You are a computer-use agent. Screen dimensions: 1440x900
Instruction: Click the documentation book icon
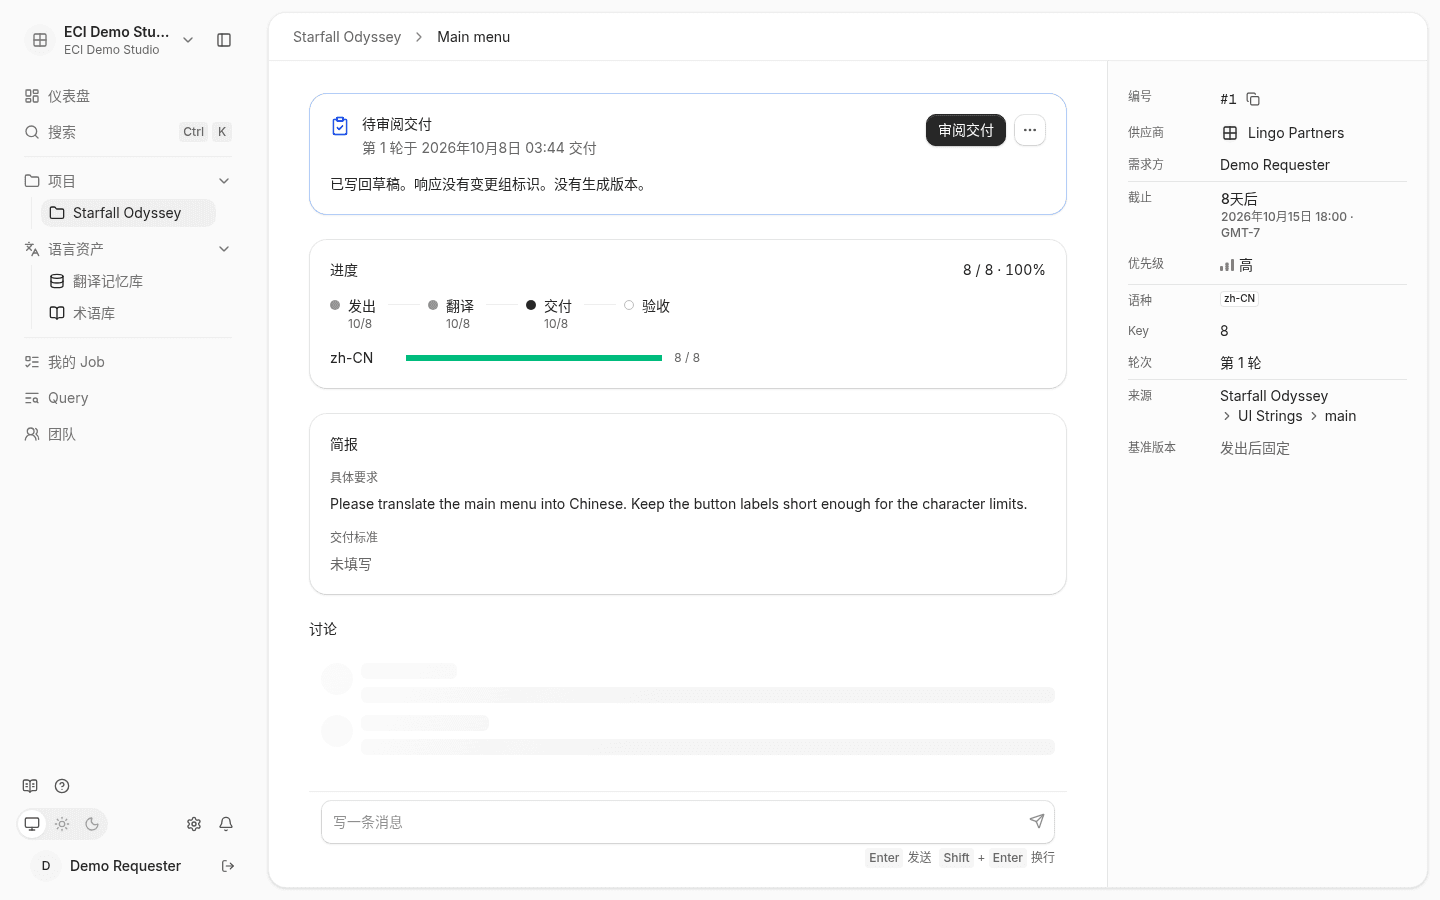(x=30, y=786)
